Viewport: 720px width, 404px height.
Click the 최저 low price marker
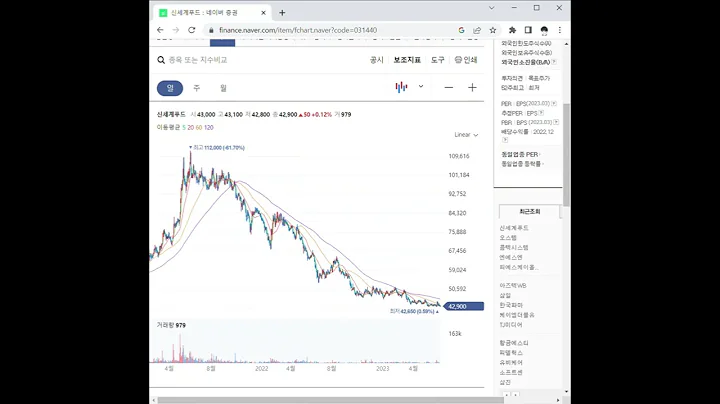[x=414, y=311]
